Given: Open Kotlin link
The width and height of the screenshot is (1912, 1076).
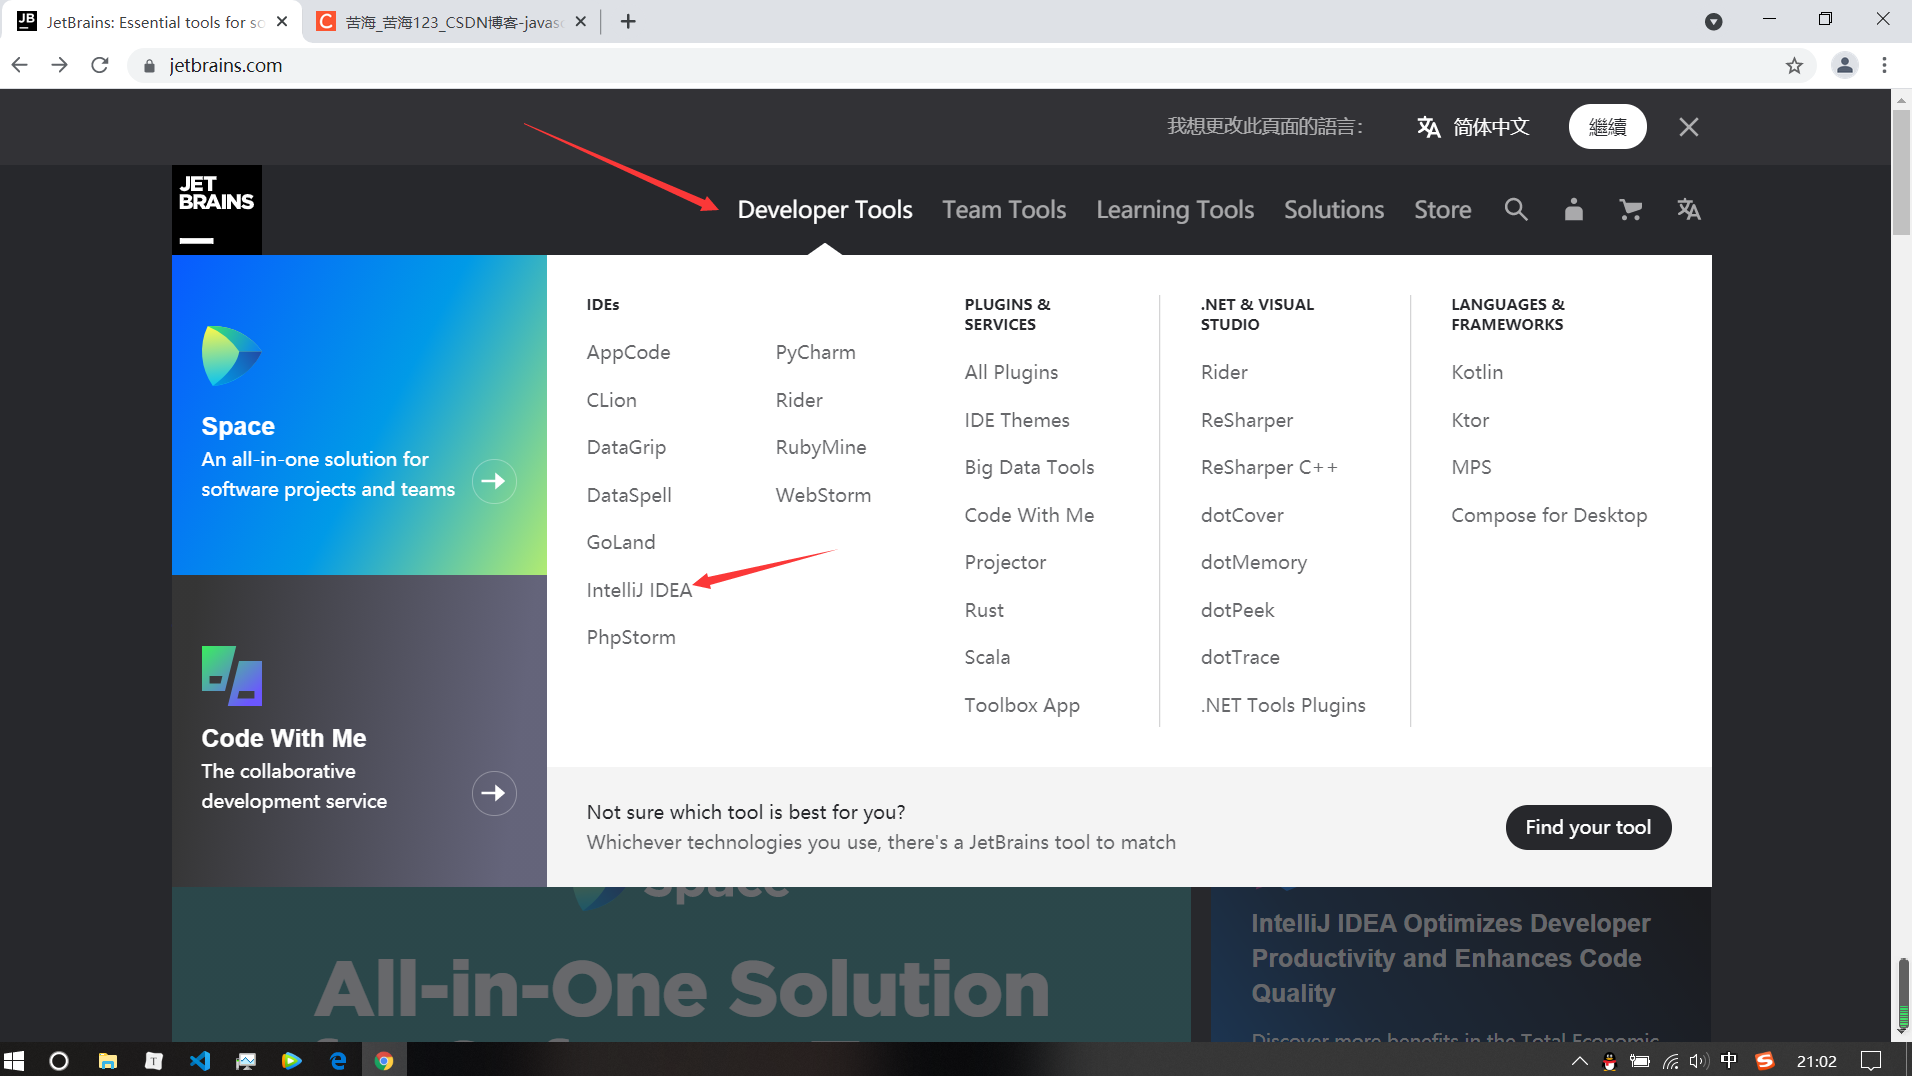Looking at the screenshot, I should tap(1477, 372).
